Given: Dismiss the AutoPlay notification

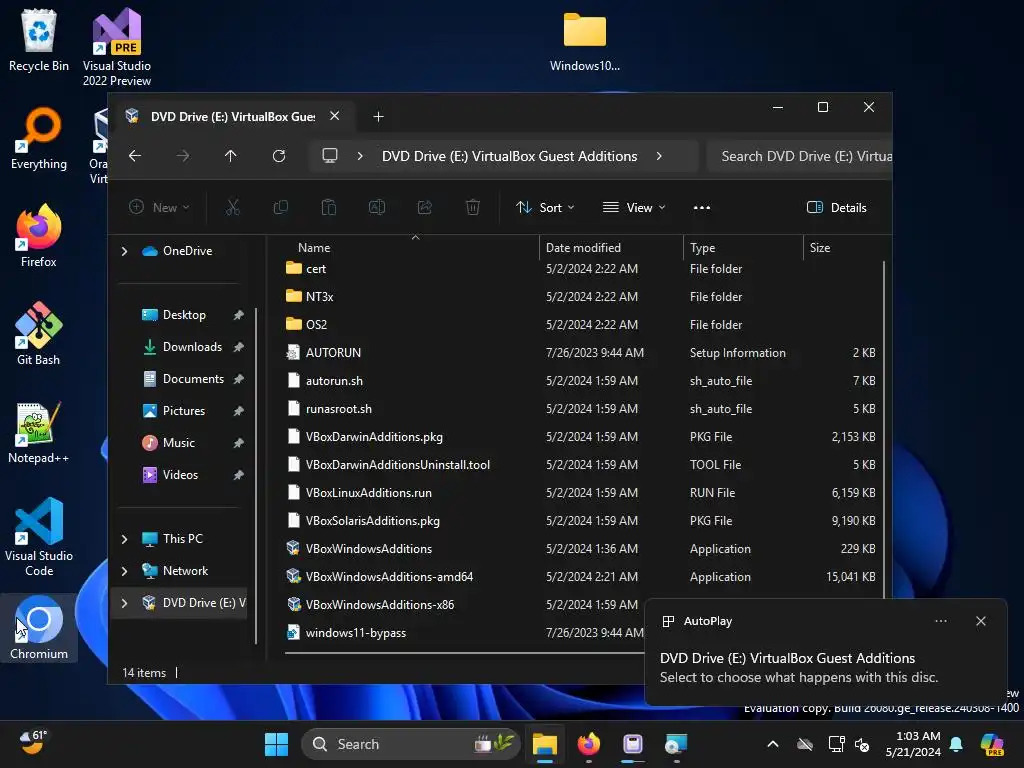Looking at the screenshot, I should coord(981,621).
